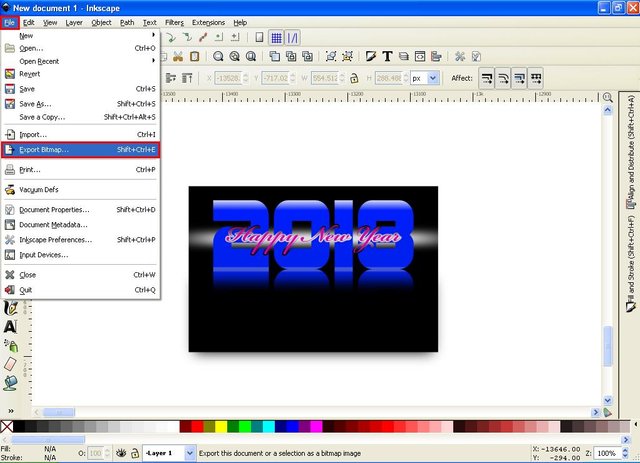Click the Inkscape Preferences wrench icon in toolbar
Viewport: 640px width, 463px height.
tap(460, 56)
